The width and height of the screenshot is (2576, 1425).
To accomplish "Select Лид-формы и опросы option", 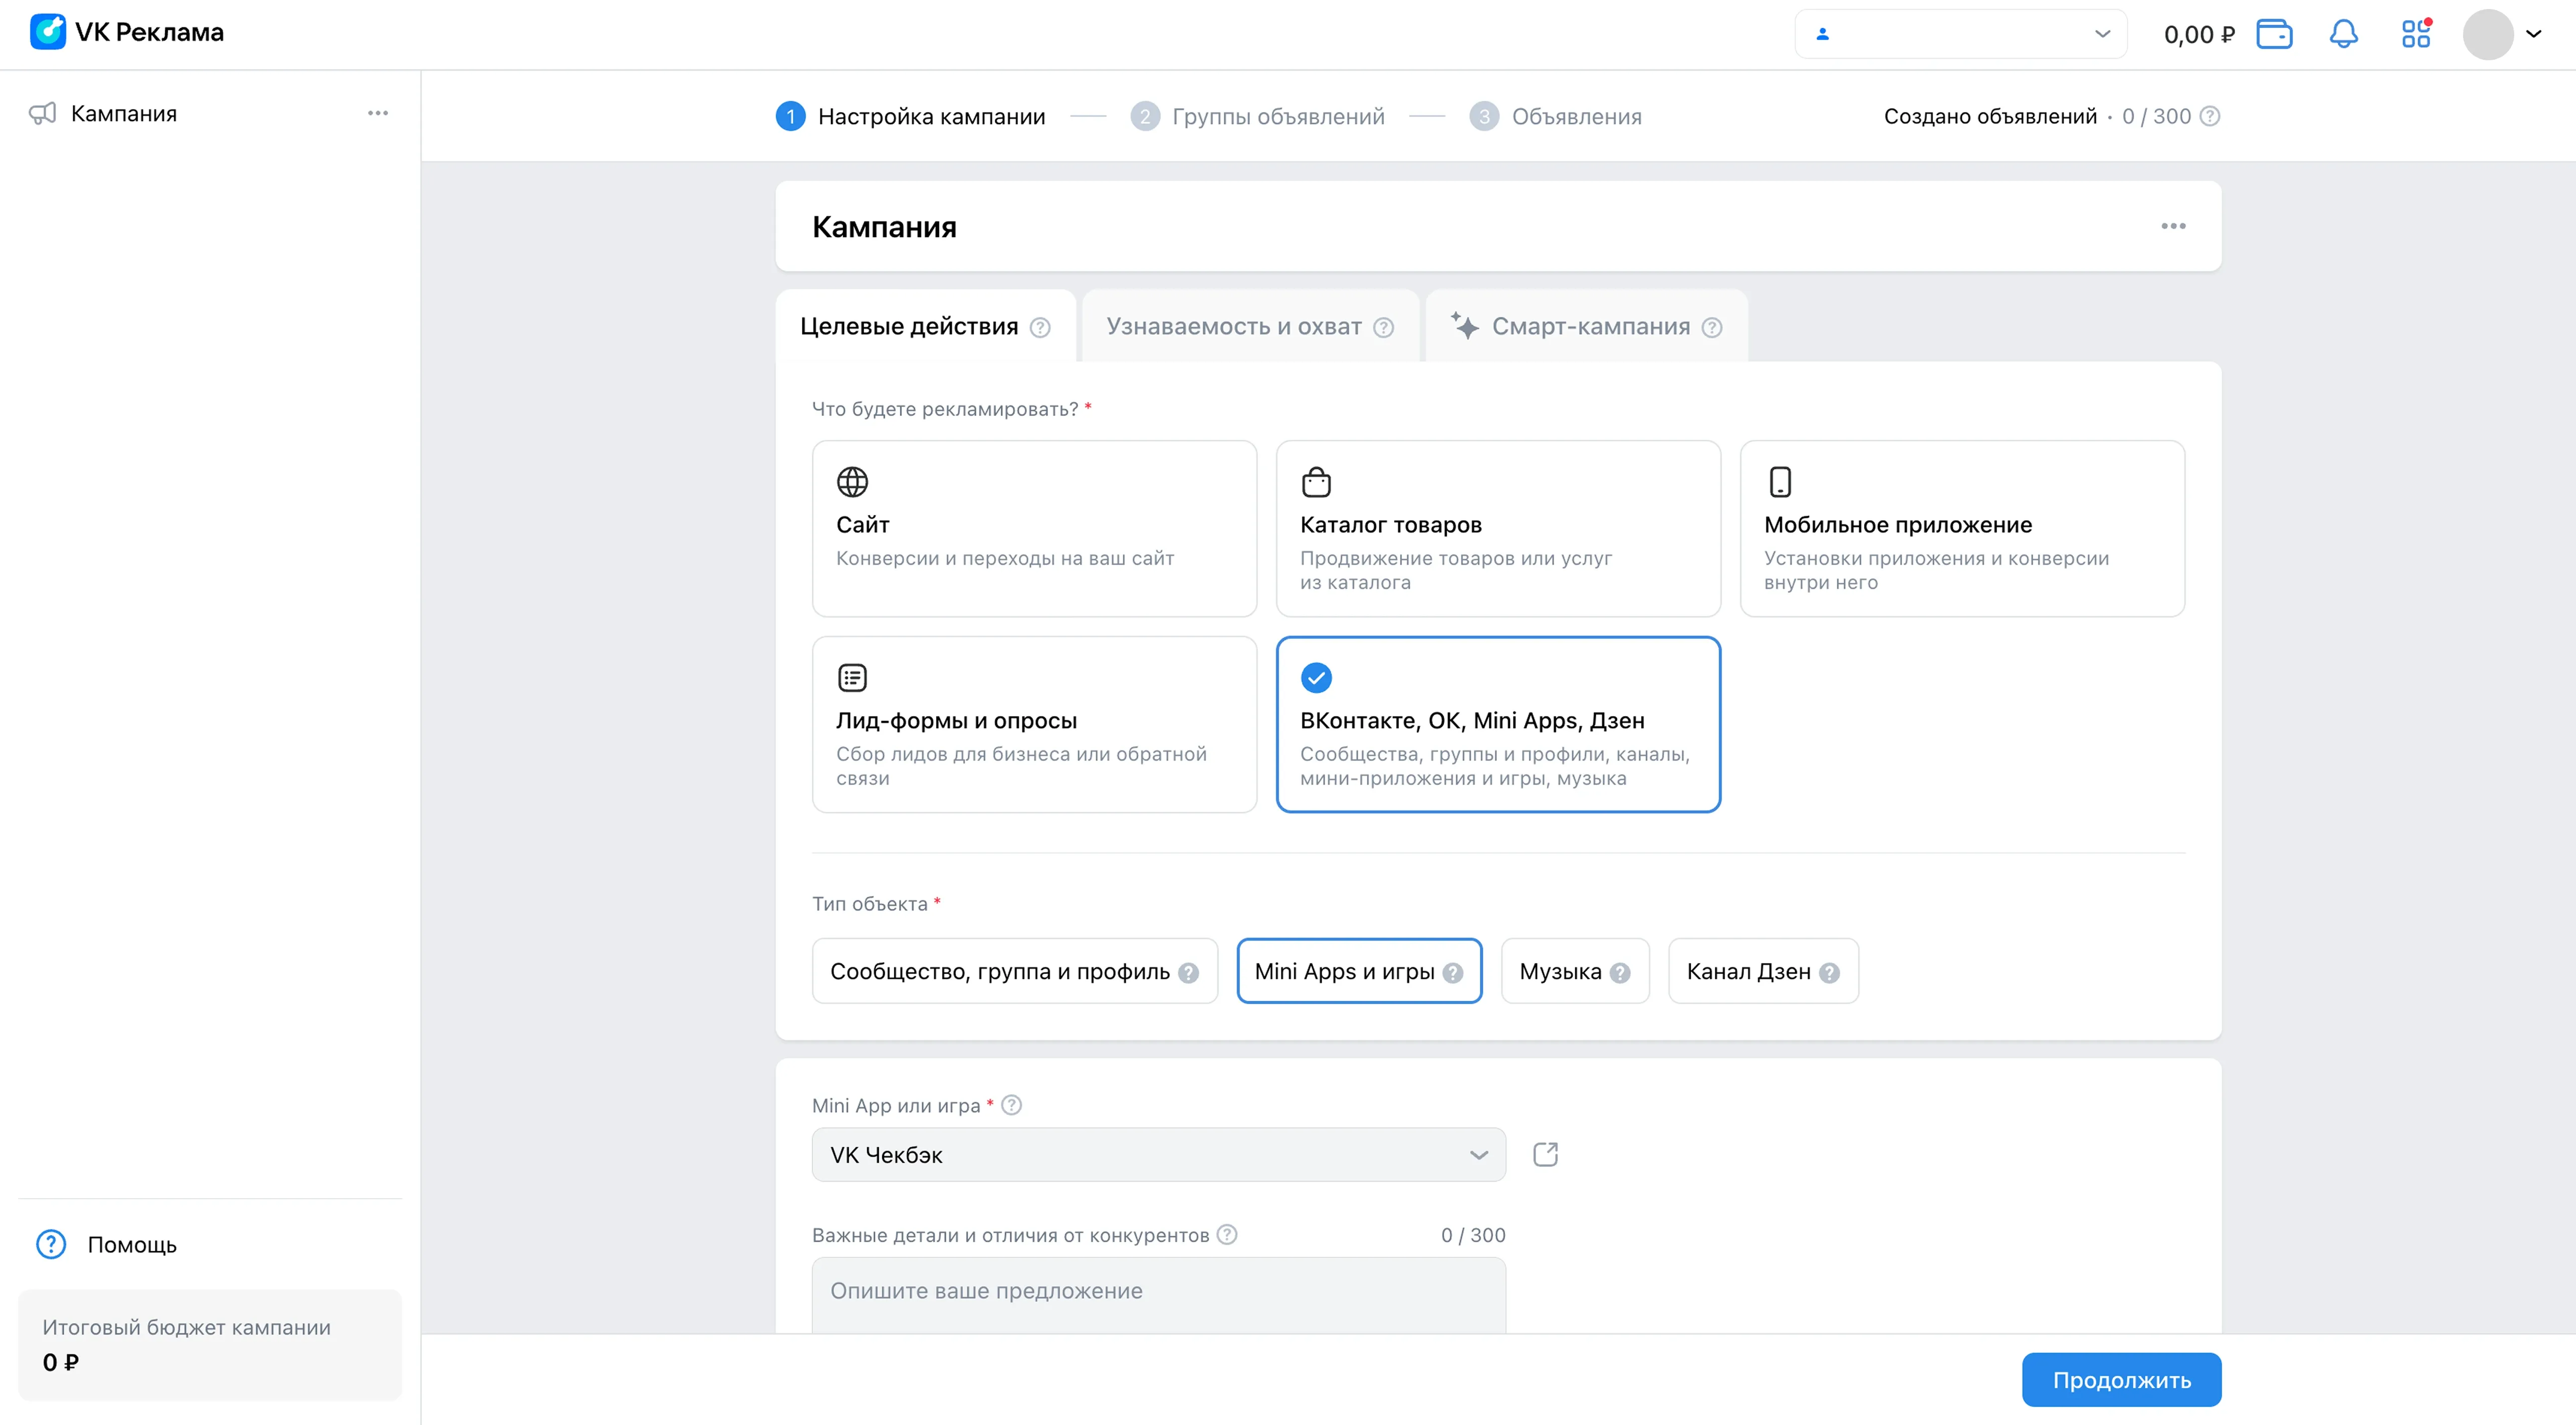I will pyautogui.click(x=1034, y=724).
